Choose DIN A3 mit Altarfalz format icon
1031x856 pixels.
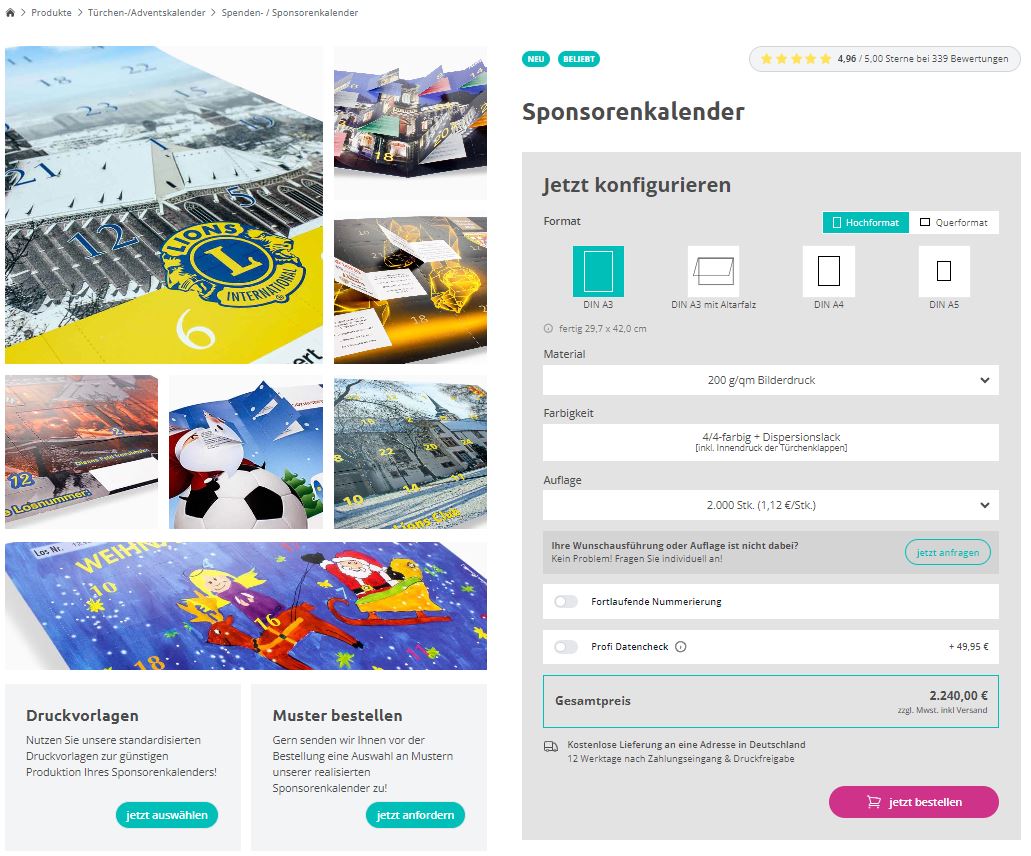[713, 272]
